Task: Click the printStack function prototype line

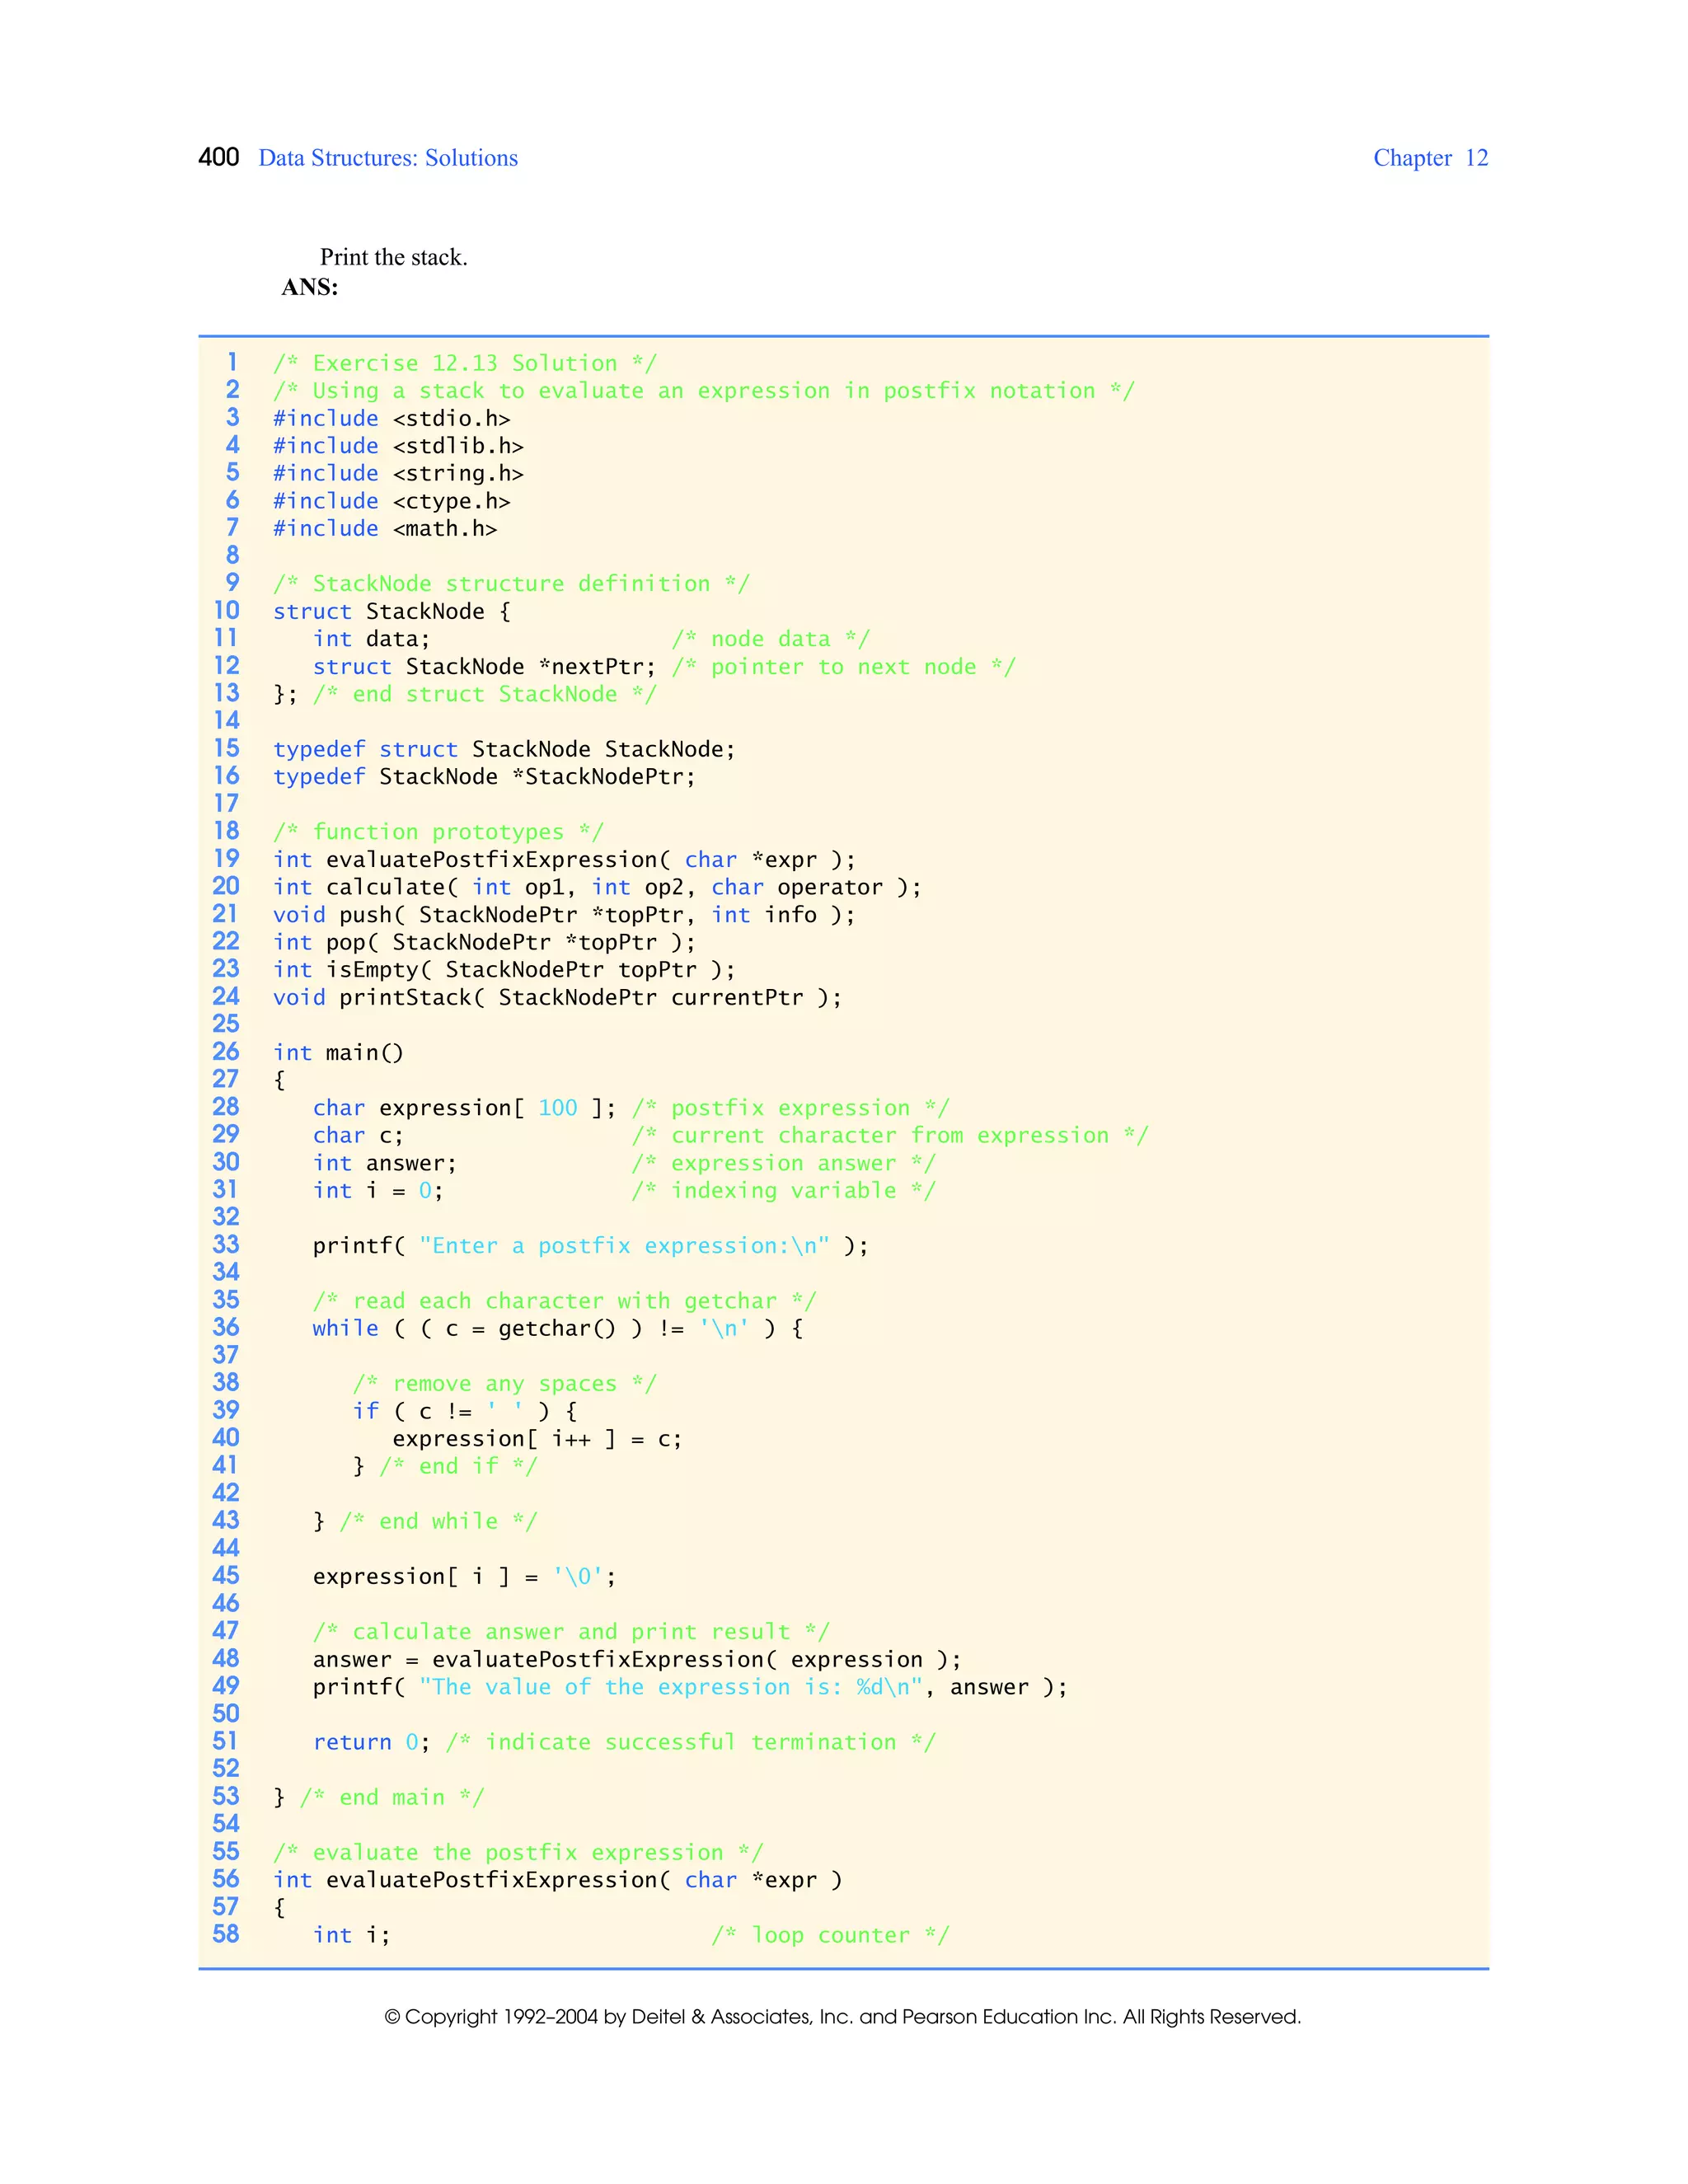Action: pyautogui.click(x=557, y=997)
